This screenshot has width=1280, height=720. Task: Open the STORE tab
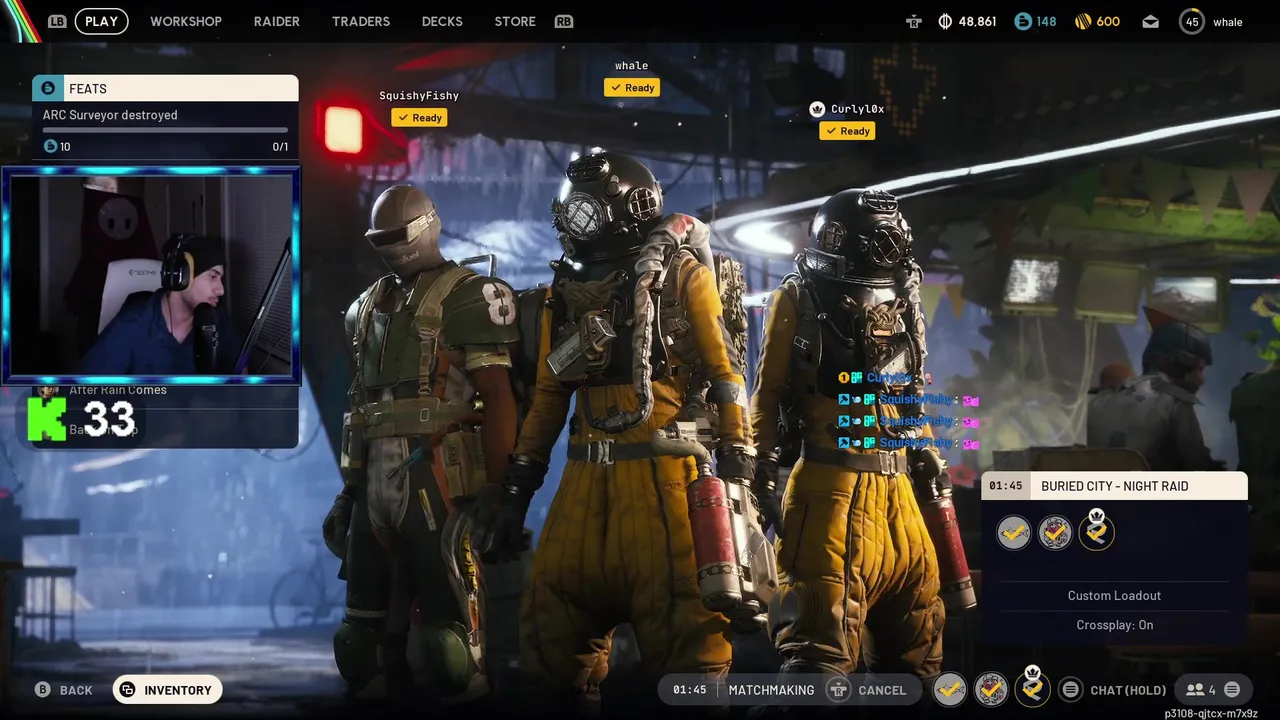(515, 21)
